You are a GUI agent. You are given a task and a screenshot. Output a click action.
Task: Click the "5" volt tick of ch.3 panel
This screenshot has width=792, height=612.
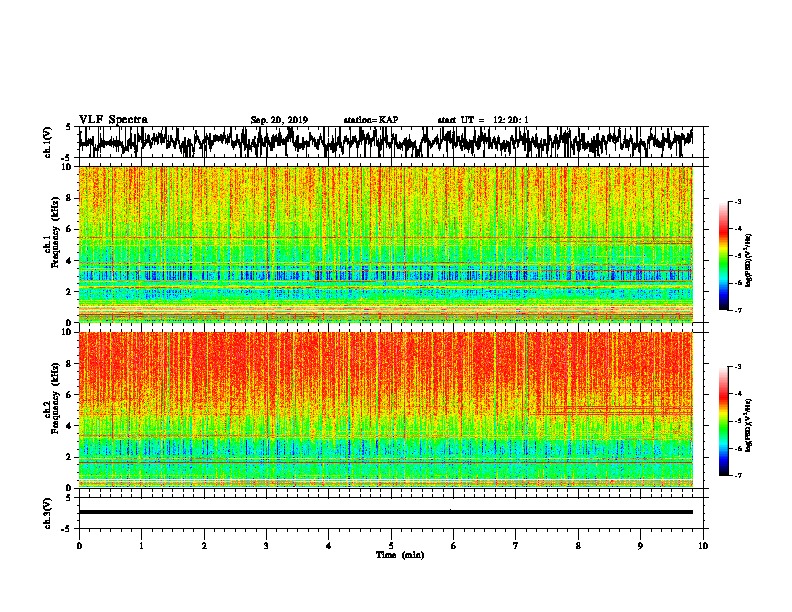(69, 498)
